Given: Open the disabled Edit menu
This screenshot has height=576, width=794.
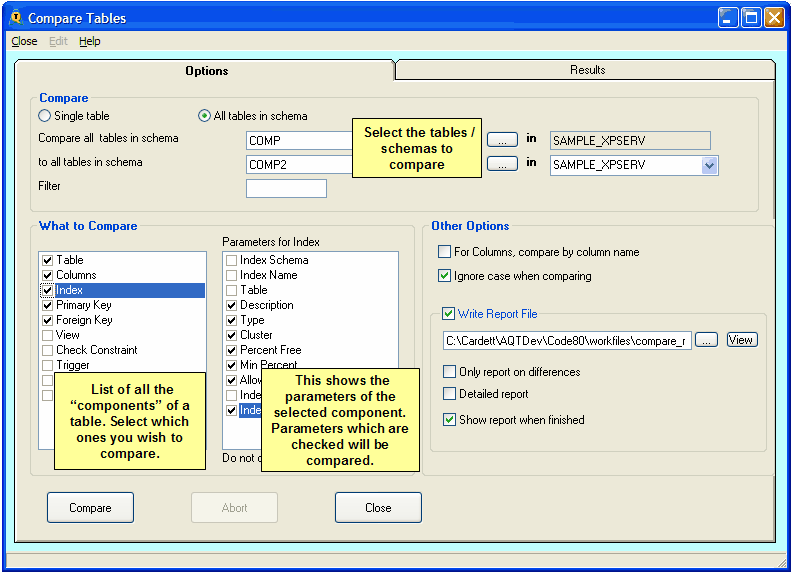Looking at the screenshot, I should (x=58, y=41).
